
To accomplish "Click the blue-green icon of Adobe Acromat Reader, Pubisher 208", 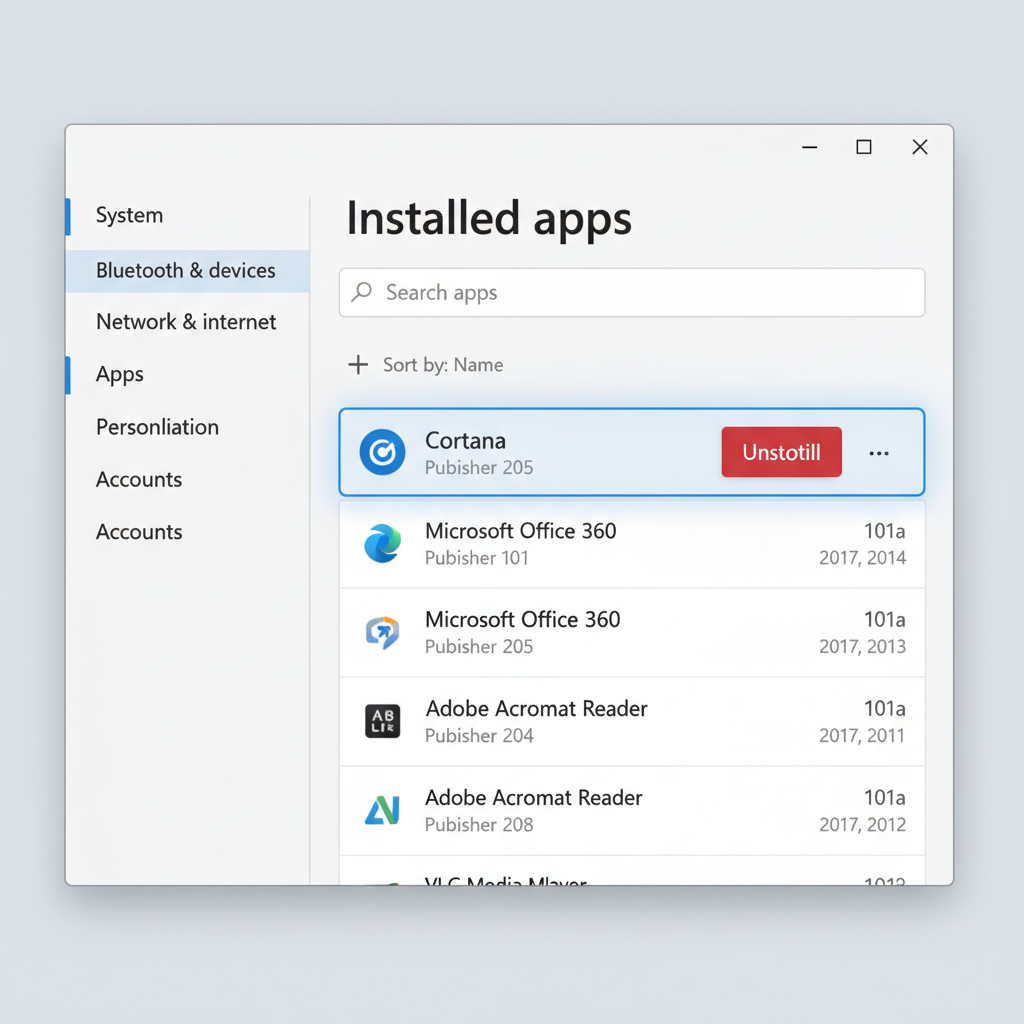I will [x=382, y=810].
